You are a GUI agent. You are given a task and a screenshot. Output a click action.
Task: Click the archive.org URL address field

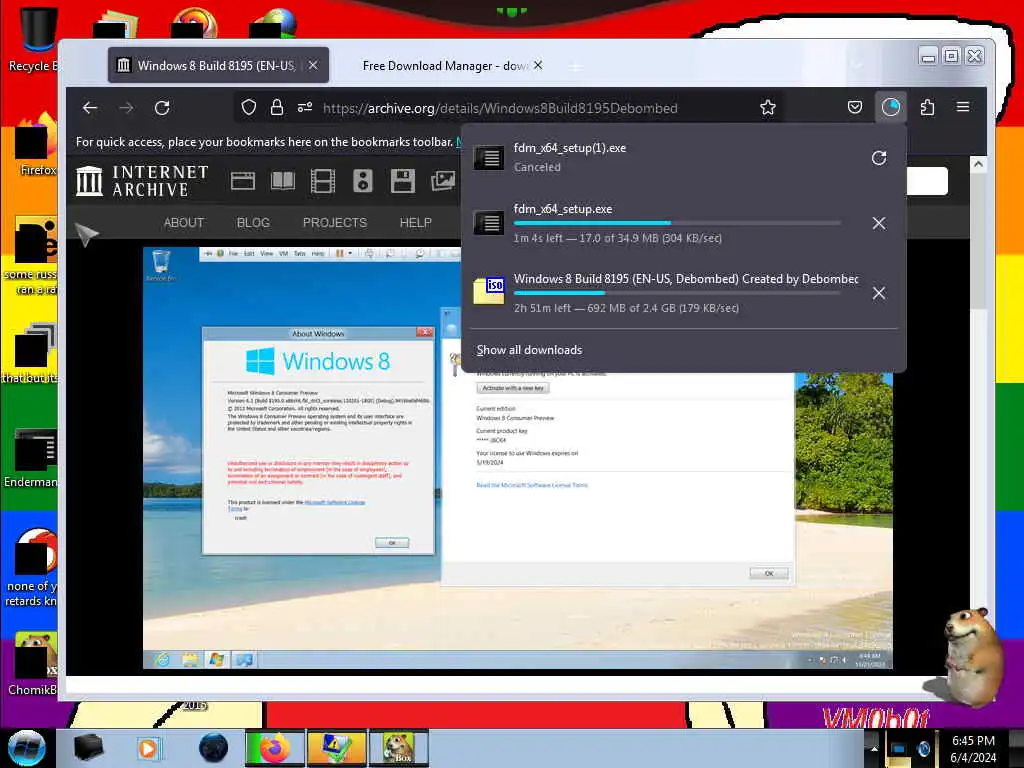point(500,108)
